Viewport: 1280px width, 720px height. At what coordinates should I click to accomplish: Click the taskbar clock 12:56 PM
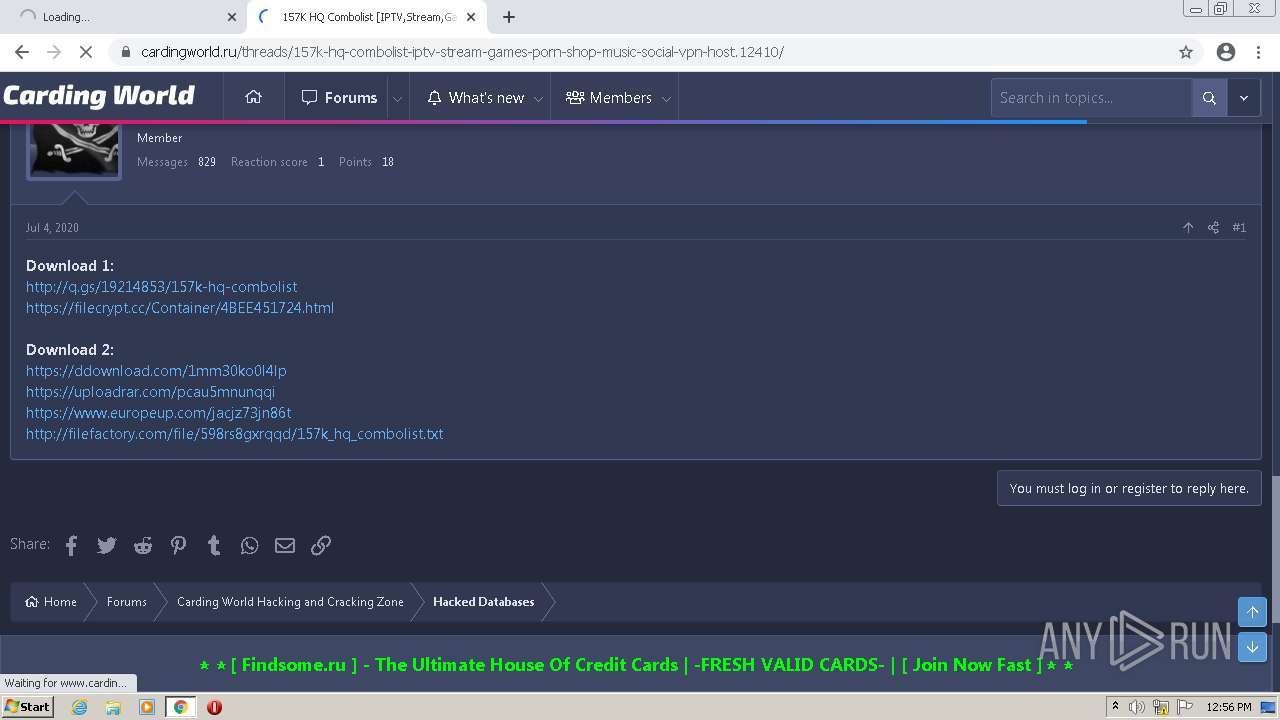pyautogui.click(x=1229, y=707)
